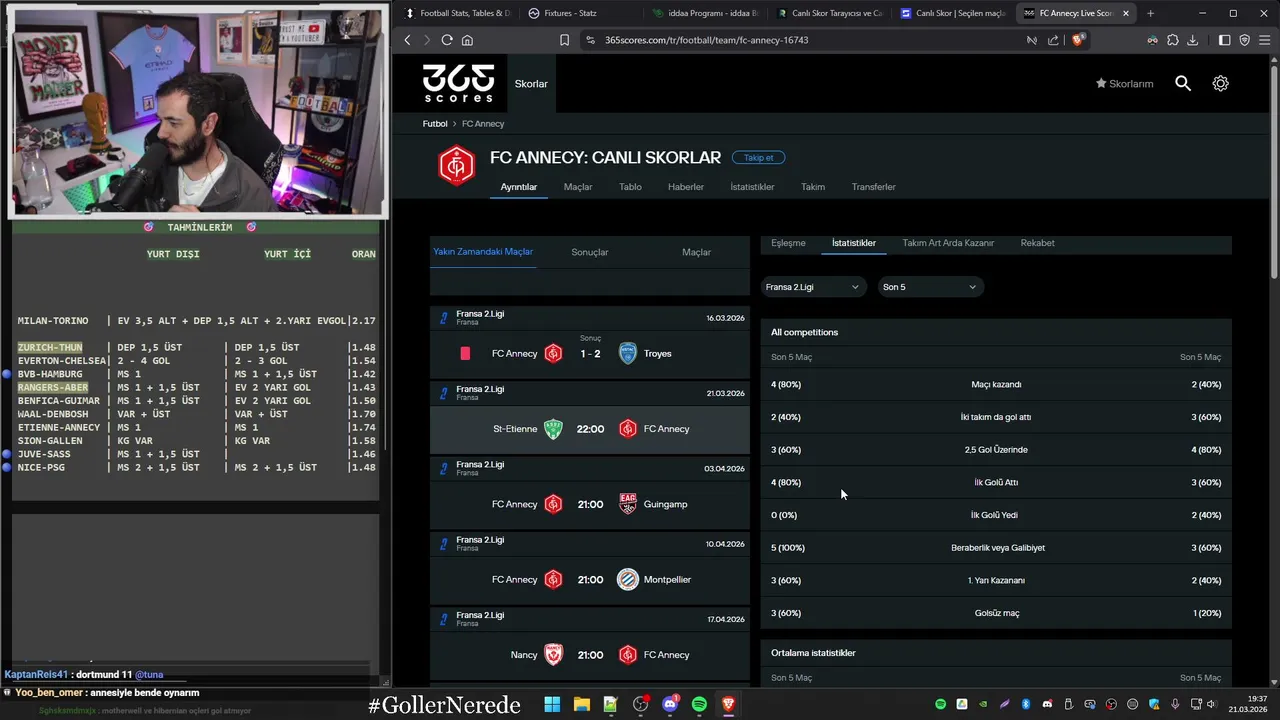Switch to the Tablo tab

[x=630, y=187]
